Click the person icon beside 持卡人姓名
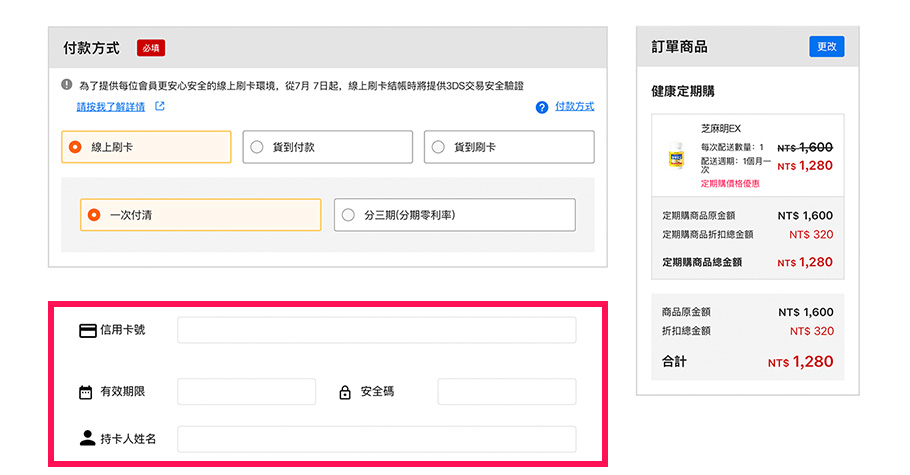The height and width of the screenshot is (475, 910). 87,438
